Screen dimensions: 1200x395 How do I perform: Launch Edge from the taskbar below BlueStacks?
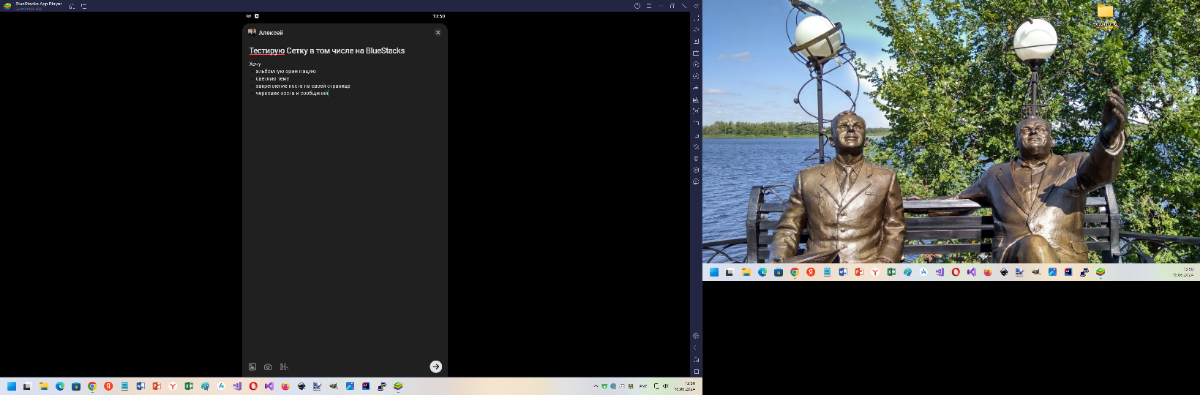60,386
